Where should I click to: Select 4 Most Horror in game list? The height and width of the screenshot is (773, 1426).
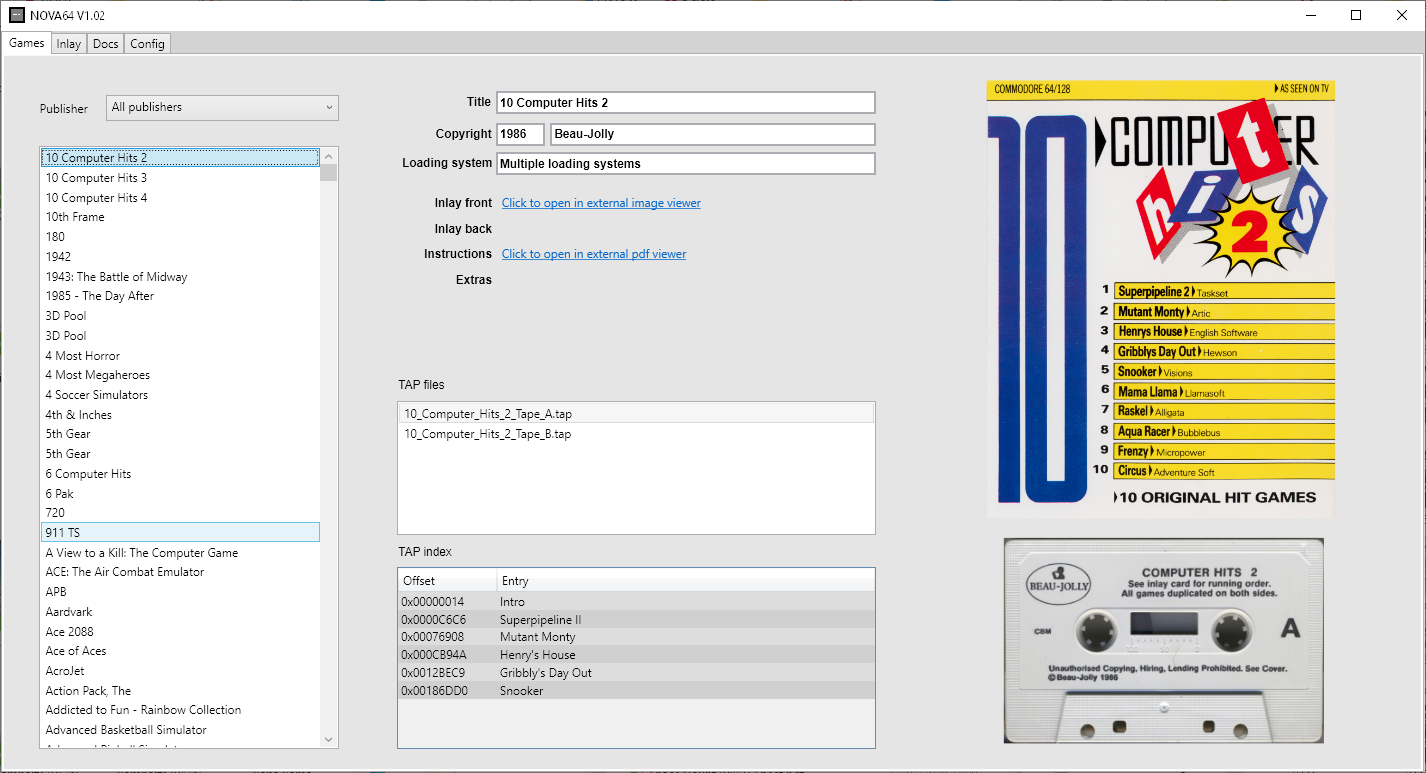pos(180,356)
